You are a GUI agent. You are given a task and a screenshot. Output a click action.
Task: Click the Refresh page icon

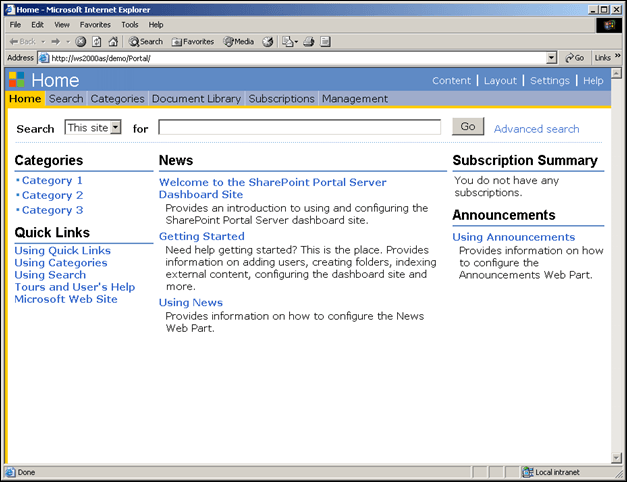click(x=97, y=42)
